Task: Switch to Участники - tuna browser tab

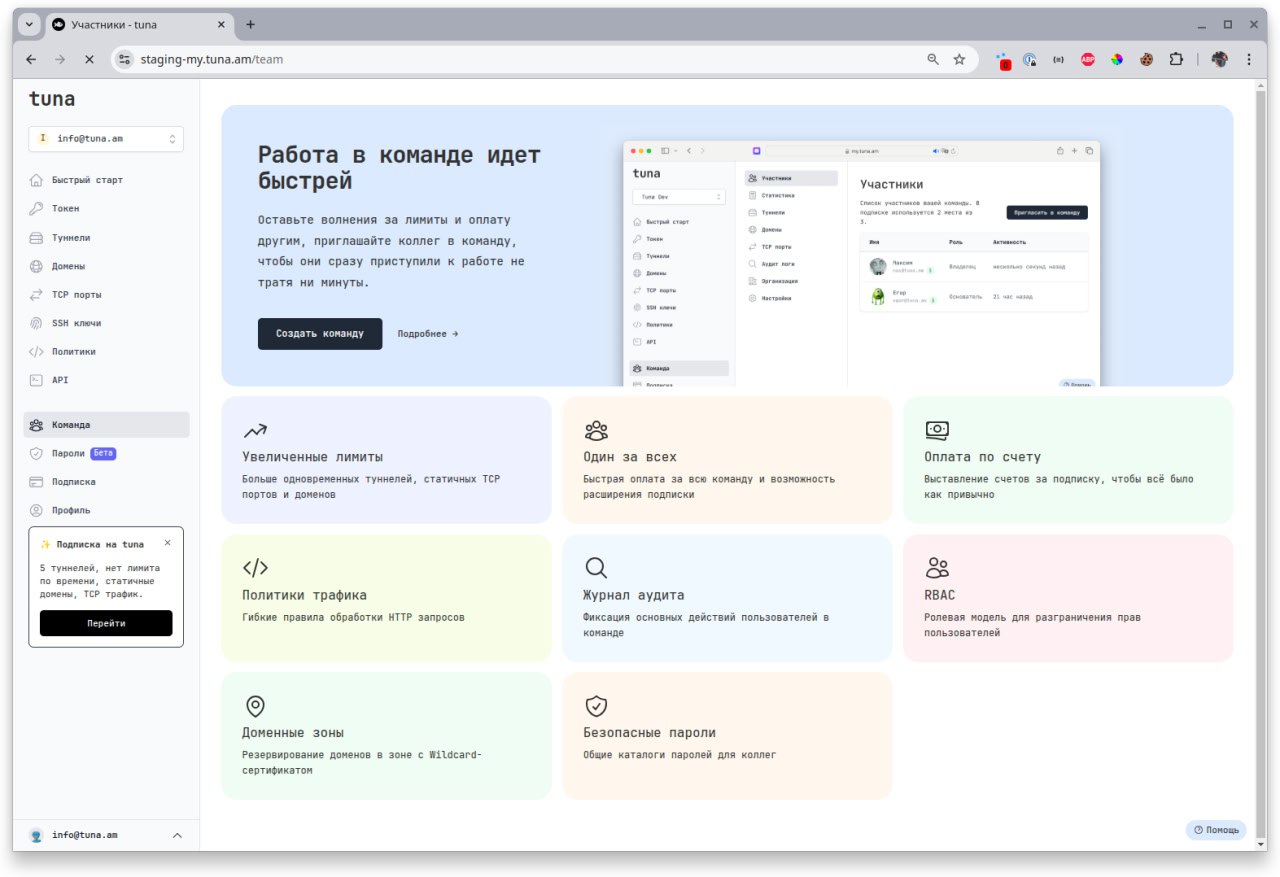Action: pos(138,25)
